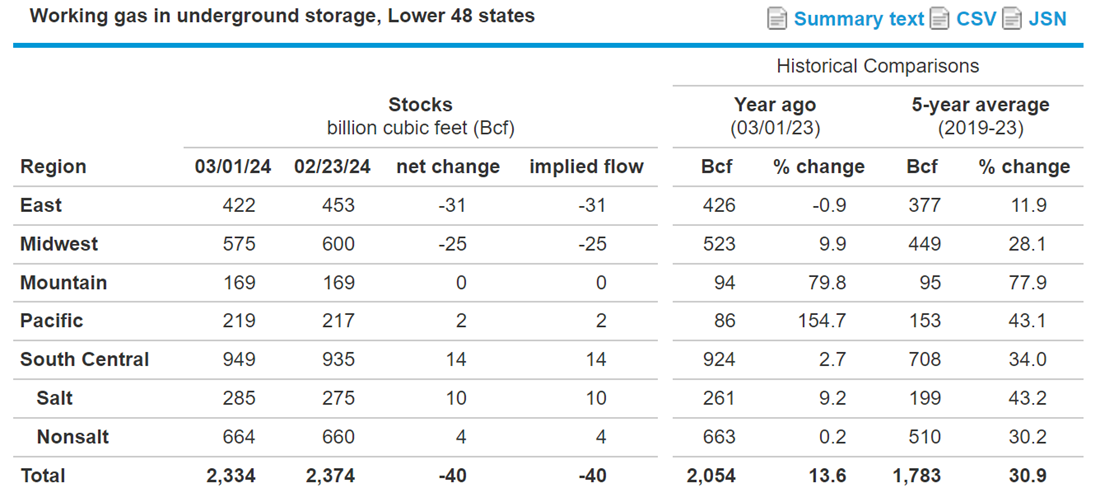Click the 5-year average heading
Image resolution: width=1100 pixels, height=488 pixels.
pyautogui.click(x=981, y=105)
